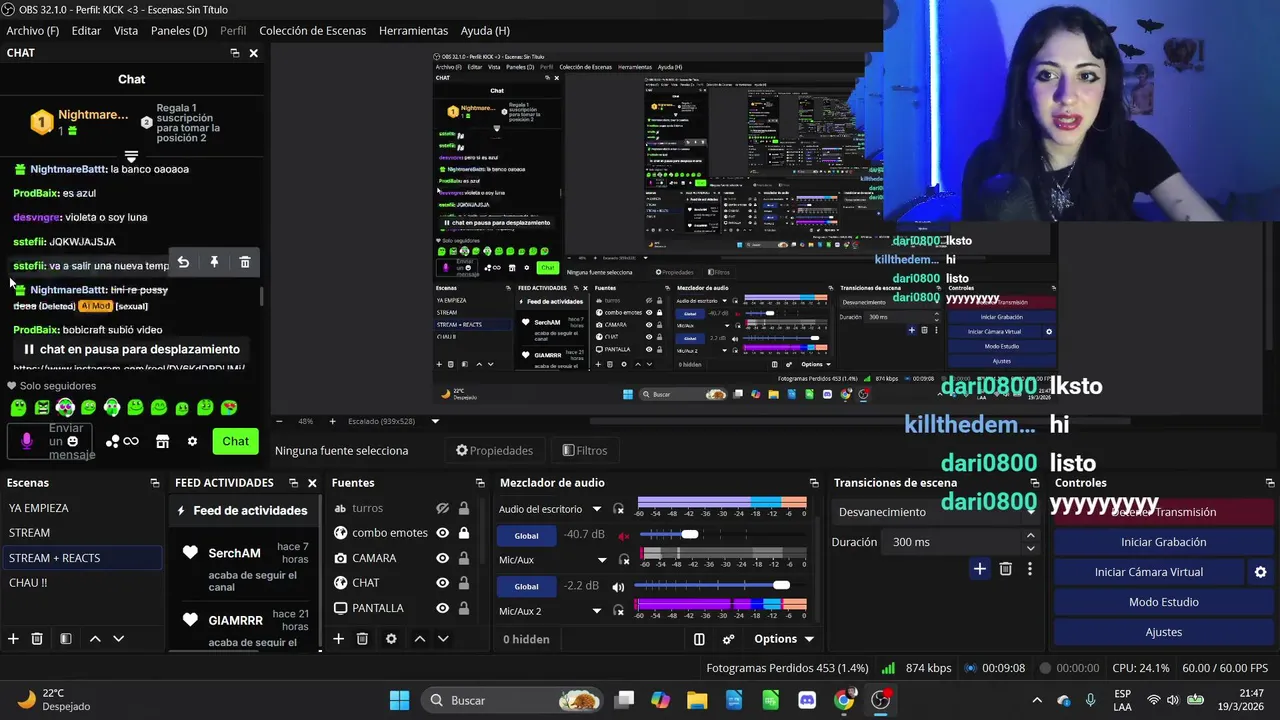Image resolution: width=1280 pixels, height=720 pixels.
Task: Add a new source in Fuentes panel
Action: [x=338, y=639]
